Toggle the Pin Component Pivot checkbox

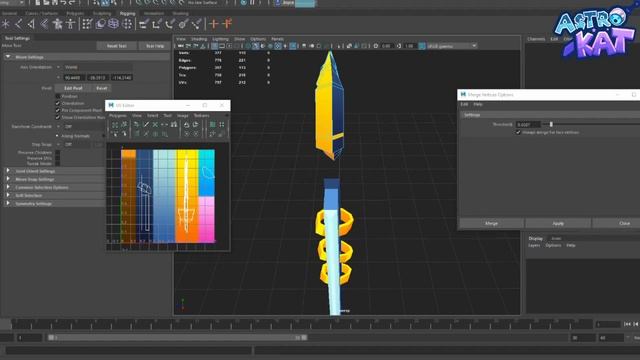[x=58, y=110]
